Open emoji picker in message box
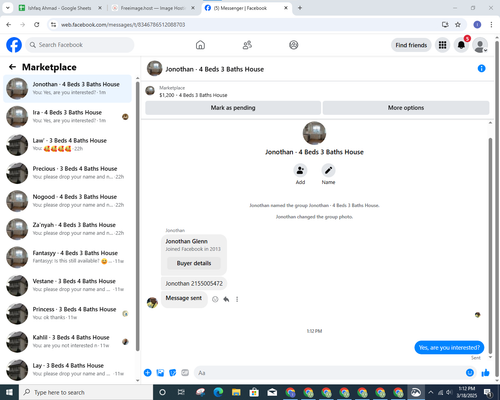Screen dimensions: 500x400 pos(470,373)
